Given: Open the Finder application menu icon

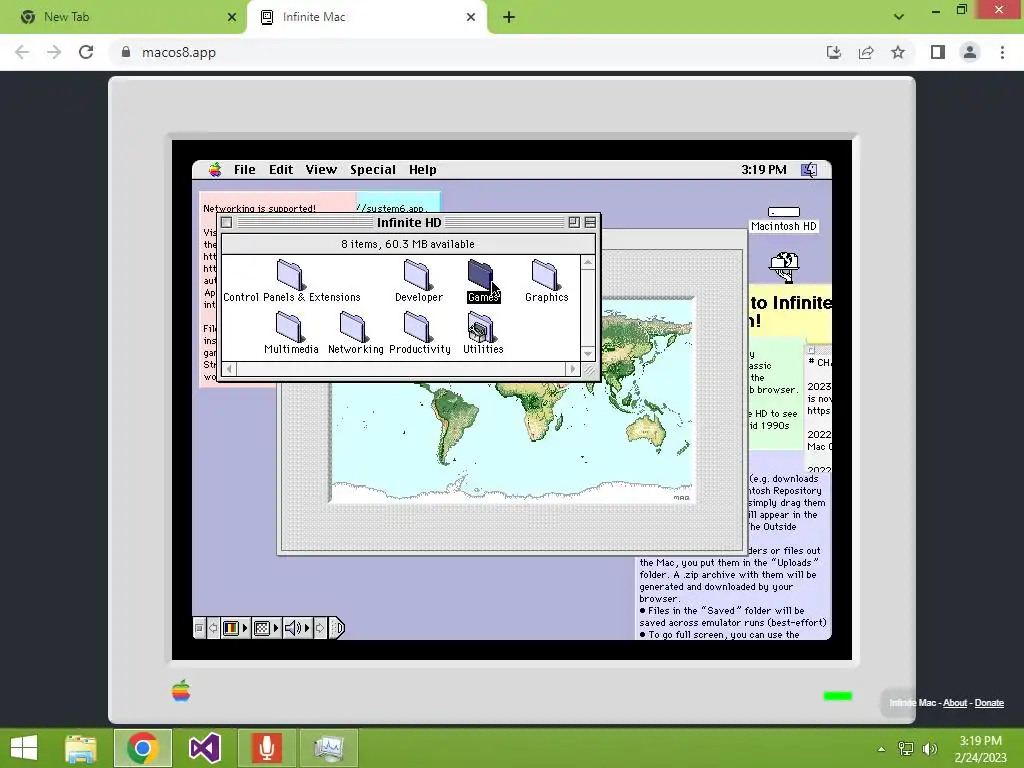Looking at the screenshot, I should tap(809, 170).
